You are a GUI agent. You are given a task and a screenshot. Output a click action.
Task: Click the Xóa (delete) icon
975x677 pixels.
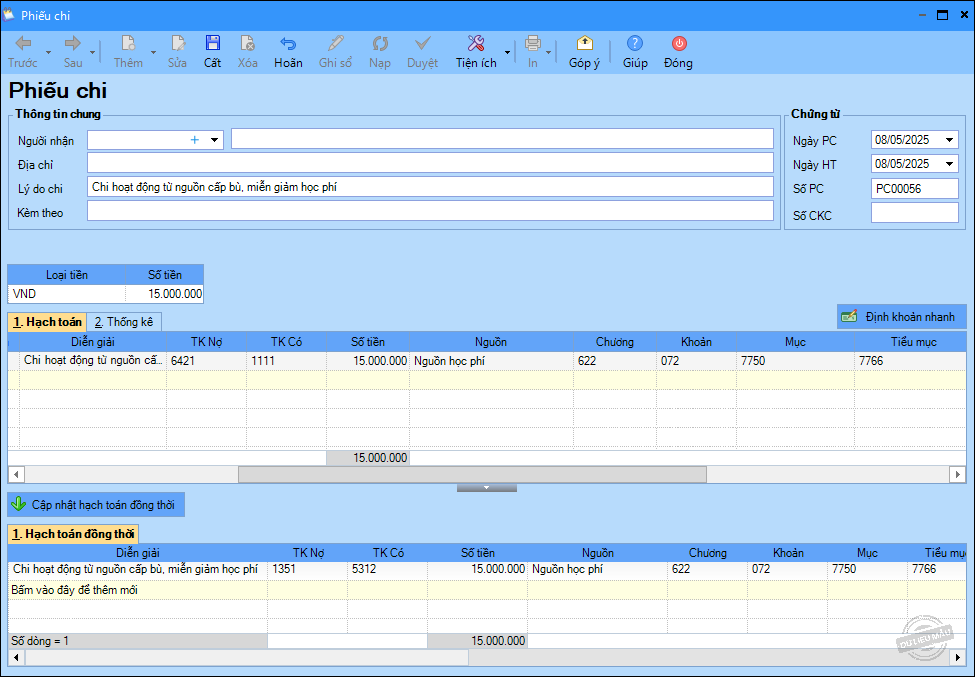(247, 44)
